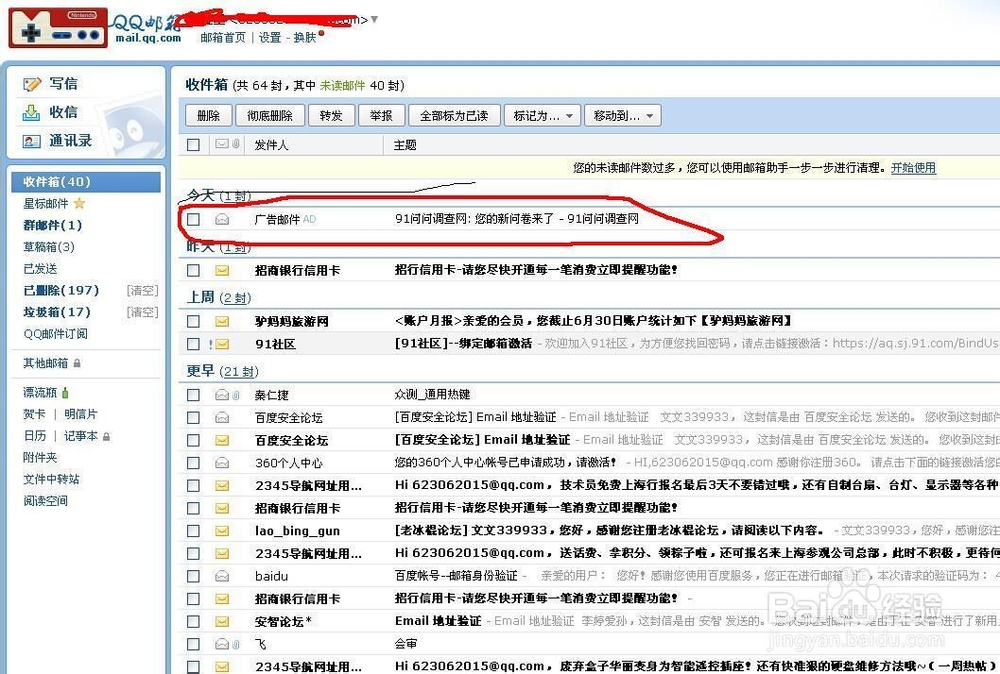Click the 设置 link in header
Viewport: 1000px width, 674px height.
point(270,38)
